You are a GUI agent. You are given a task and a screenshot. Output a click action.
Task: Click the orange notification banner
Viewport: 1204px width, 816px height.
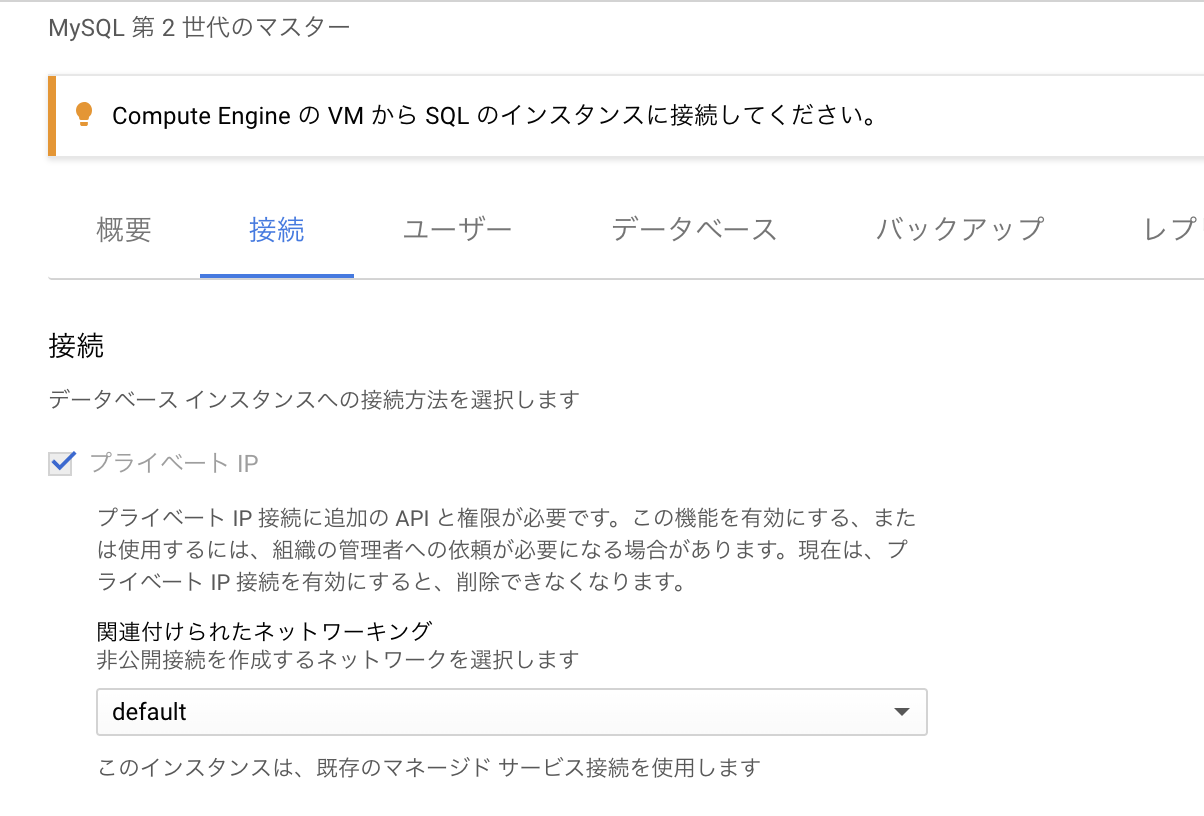tap(600, 115)
